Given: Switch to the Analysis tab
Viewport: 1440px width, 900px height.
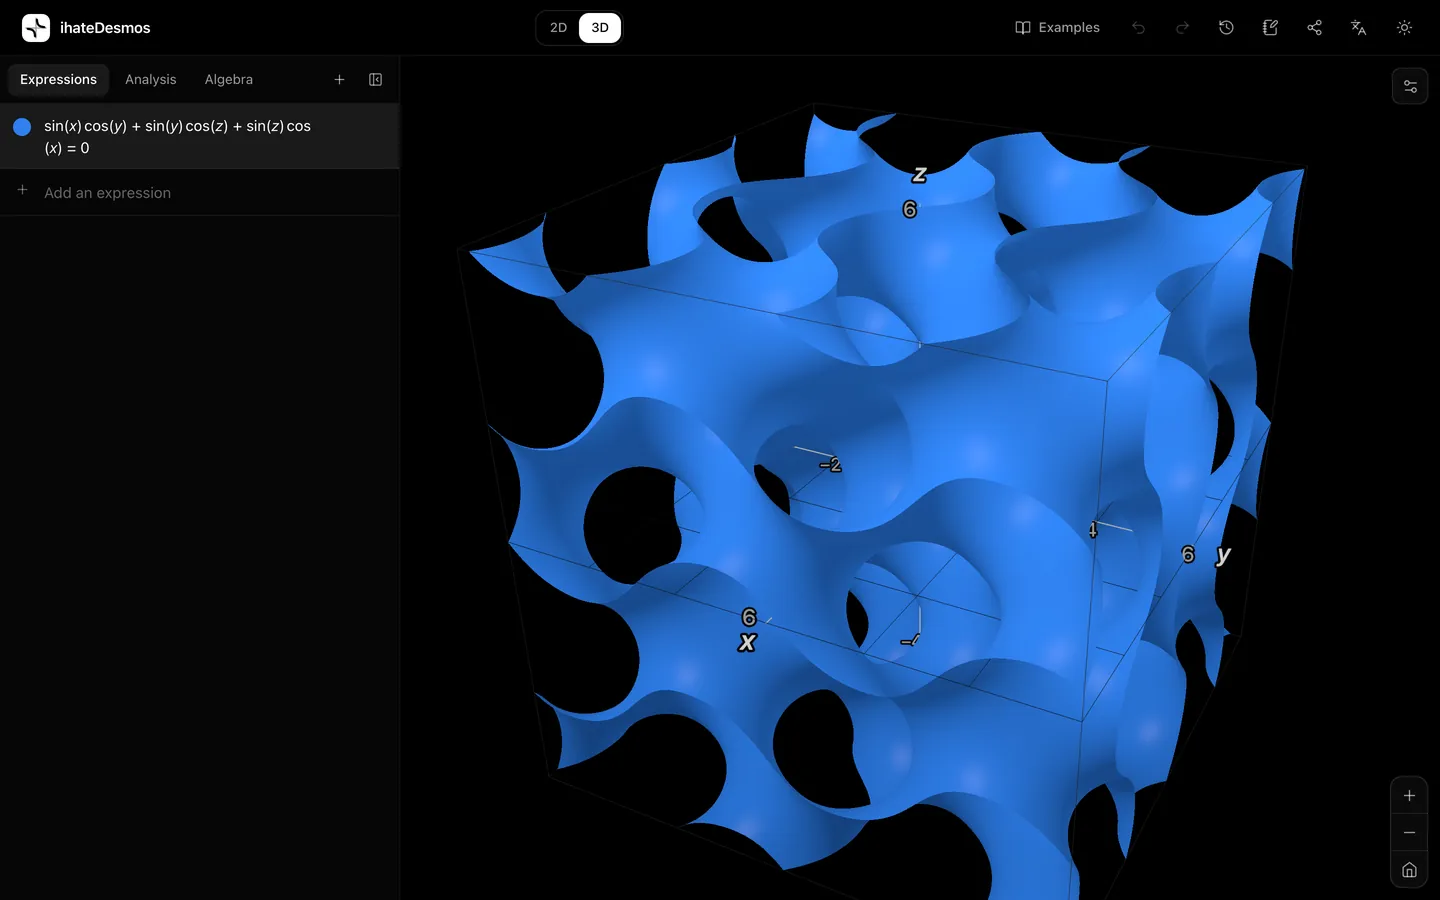Looking at the screenshot, I should tap(150, 80).
